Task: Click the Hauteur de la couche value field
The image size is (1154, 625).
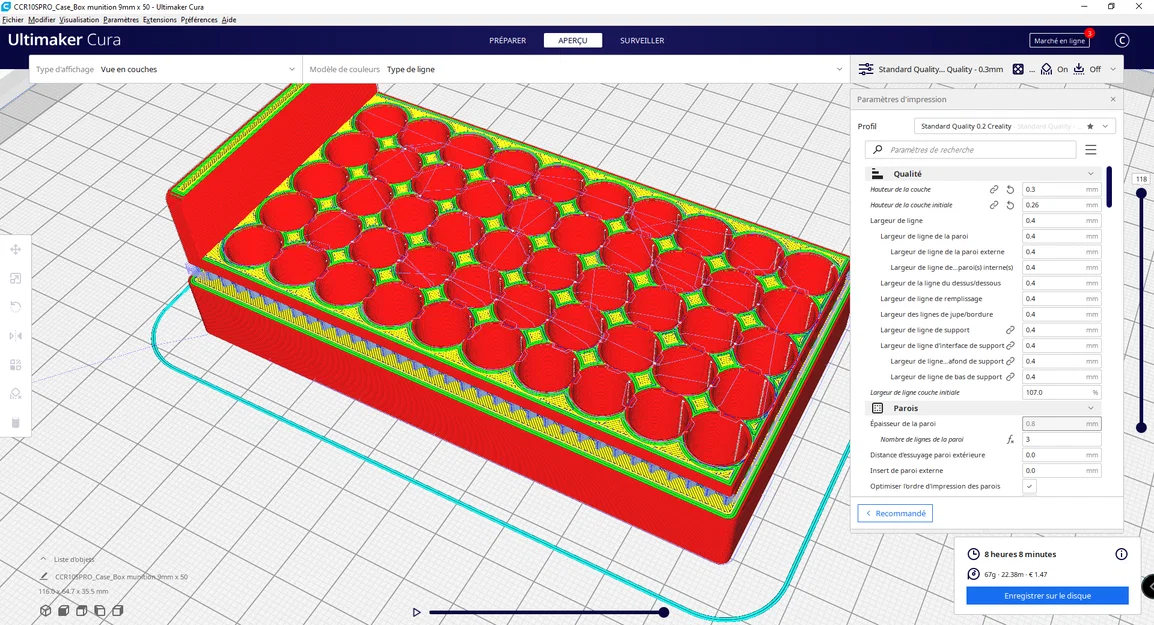Action: point(1061,189)
